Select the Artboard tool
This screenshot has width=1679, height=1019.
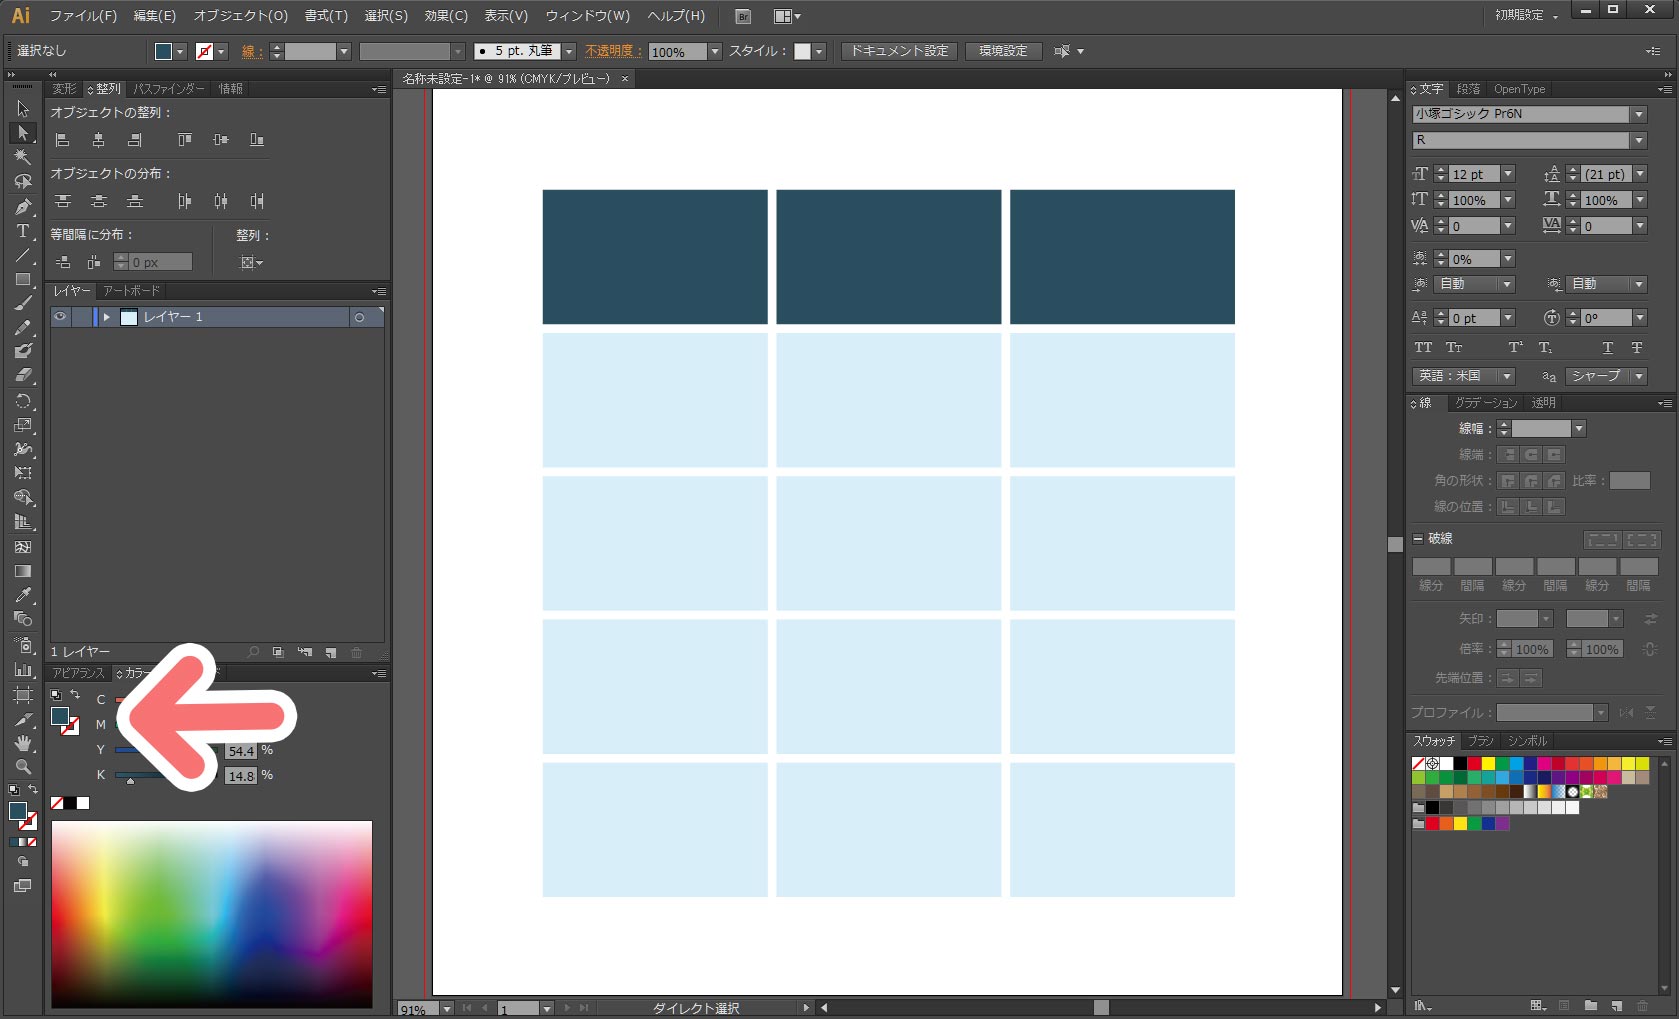[23, 694]
